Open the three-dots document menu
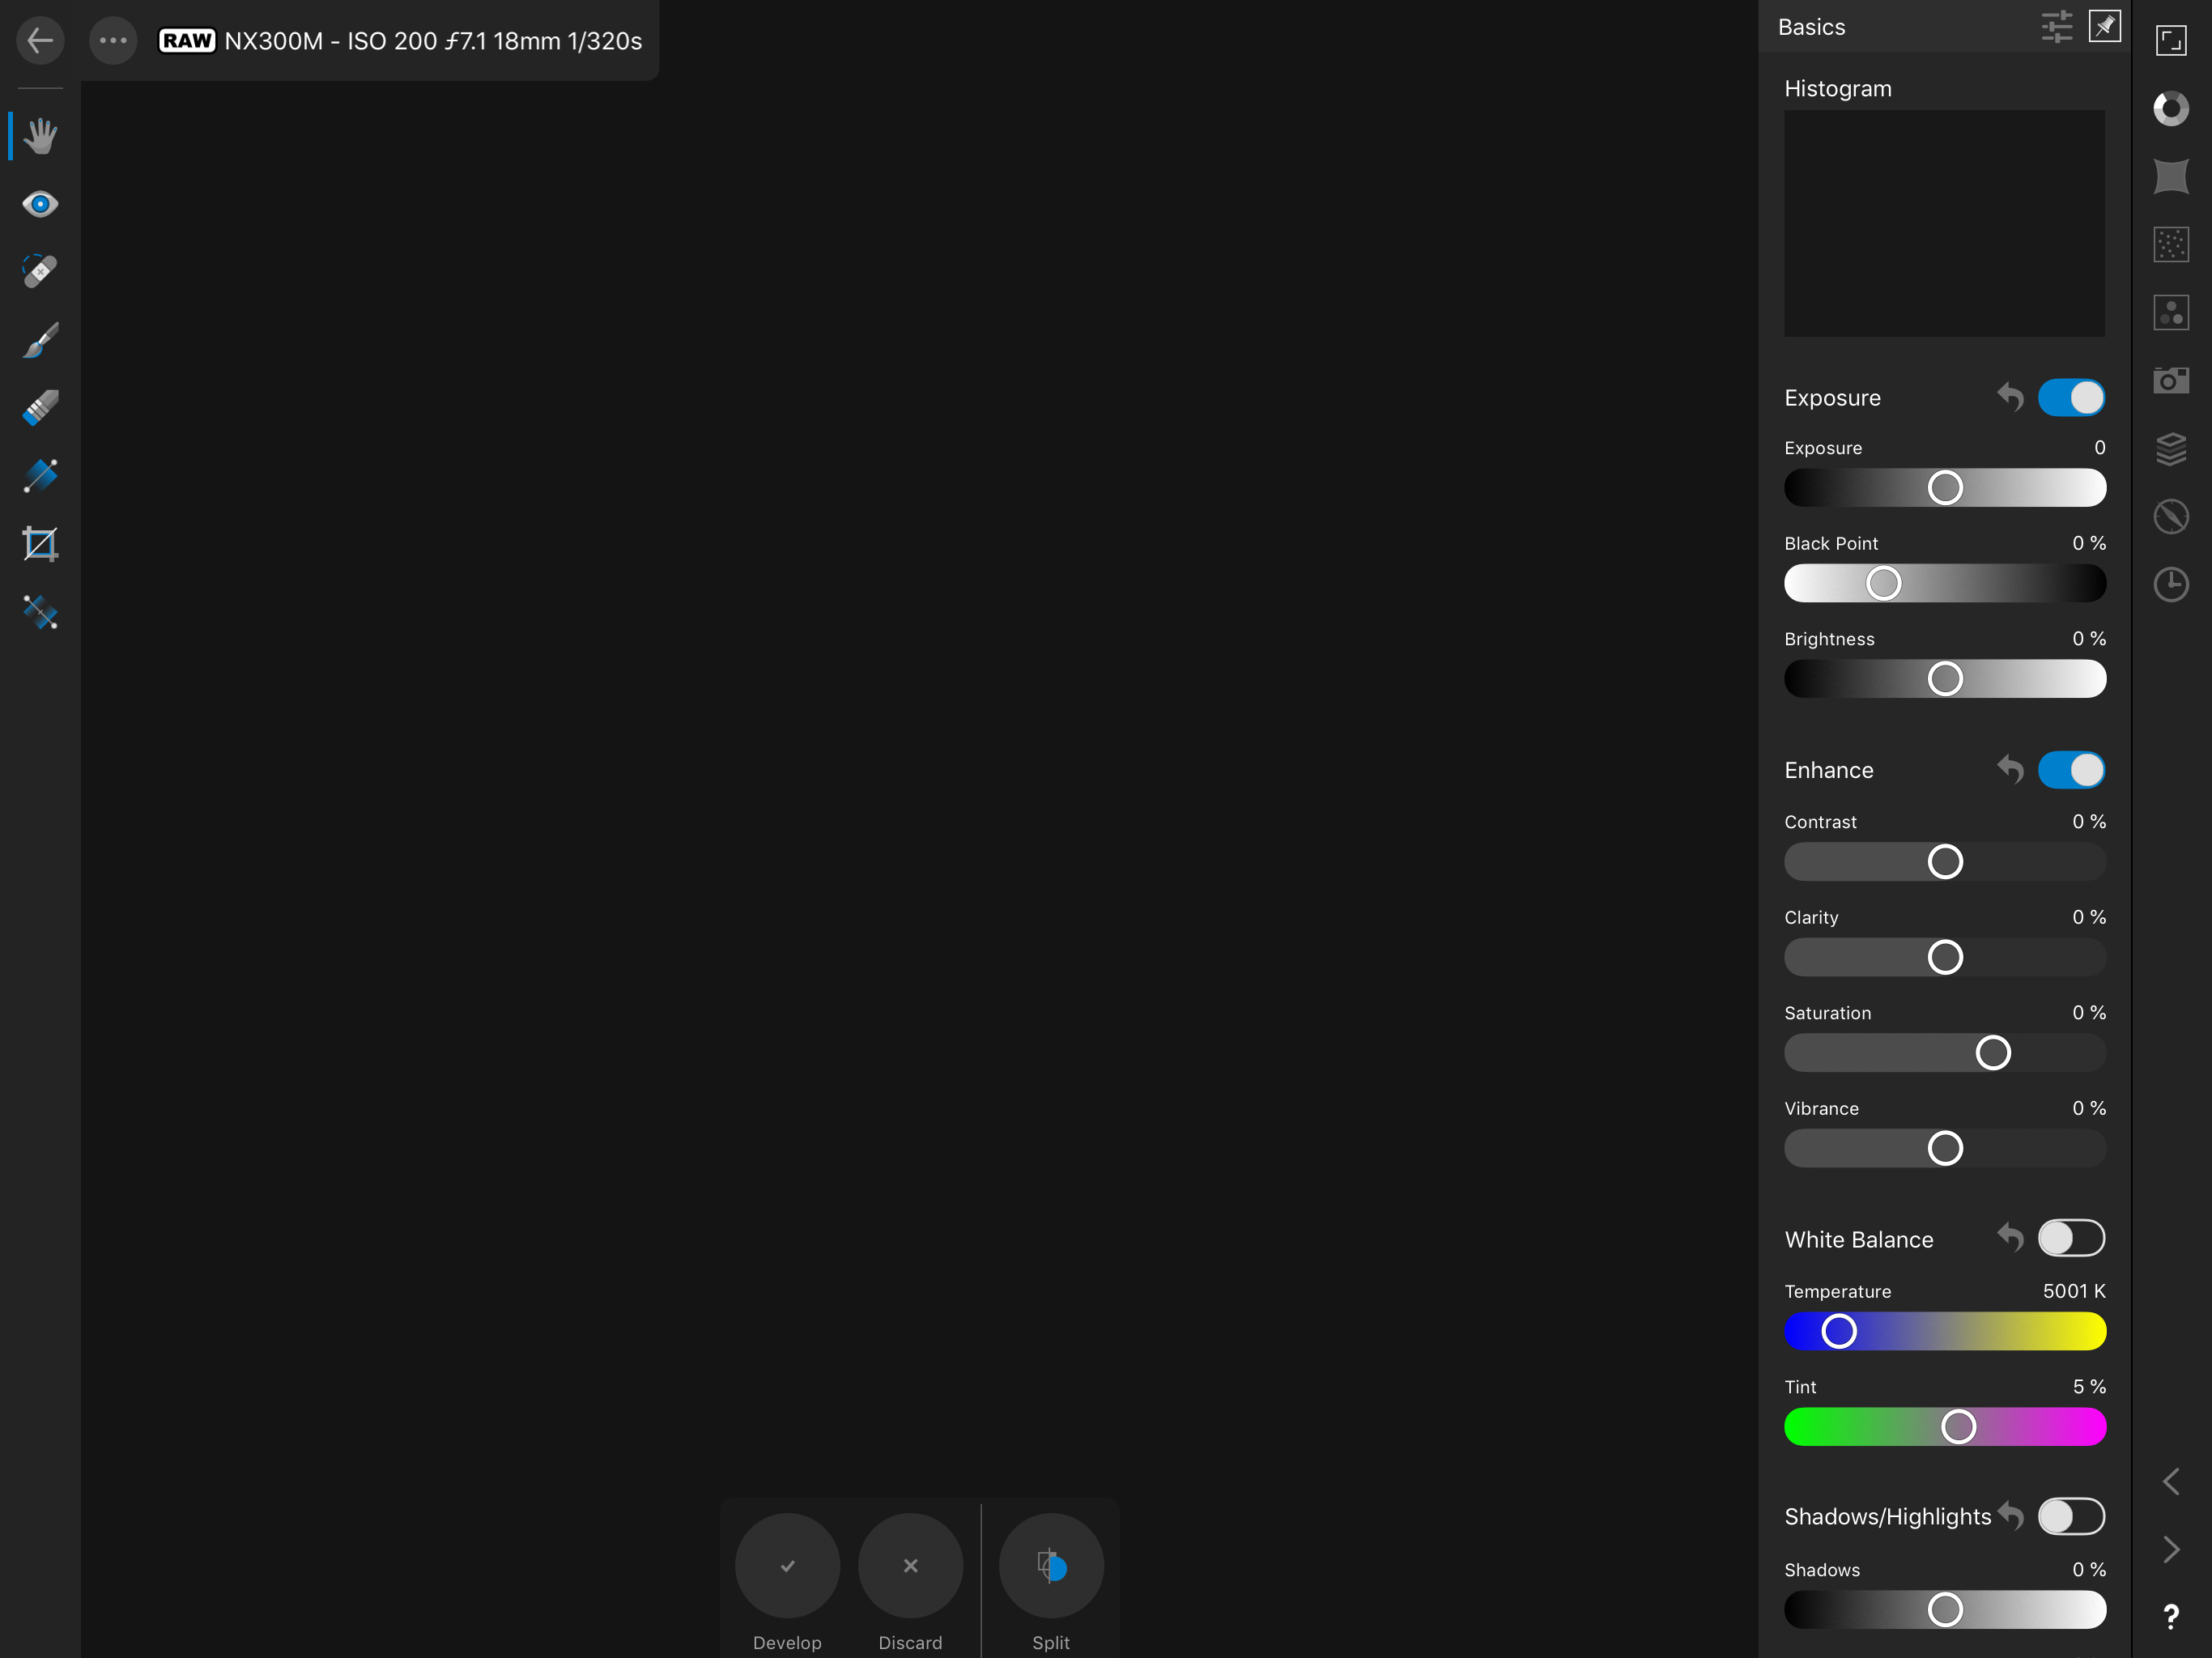The height and width of the screenshot is (1658, 2212). tap(113, 41)
